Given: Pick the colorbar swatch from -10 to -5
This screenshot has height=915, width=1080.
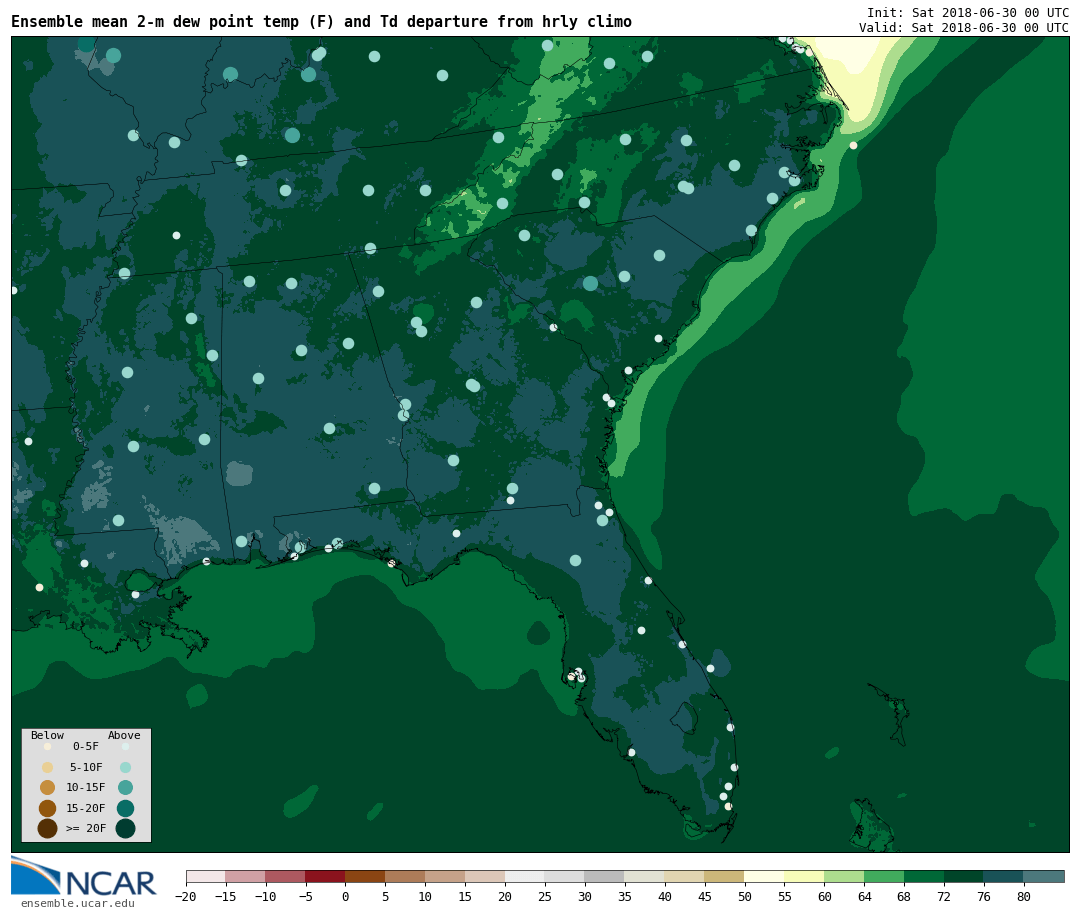Looking at the screenshot, I should point(286,876).
